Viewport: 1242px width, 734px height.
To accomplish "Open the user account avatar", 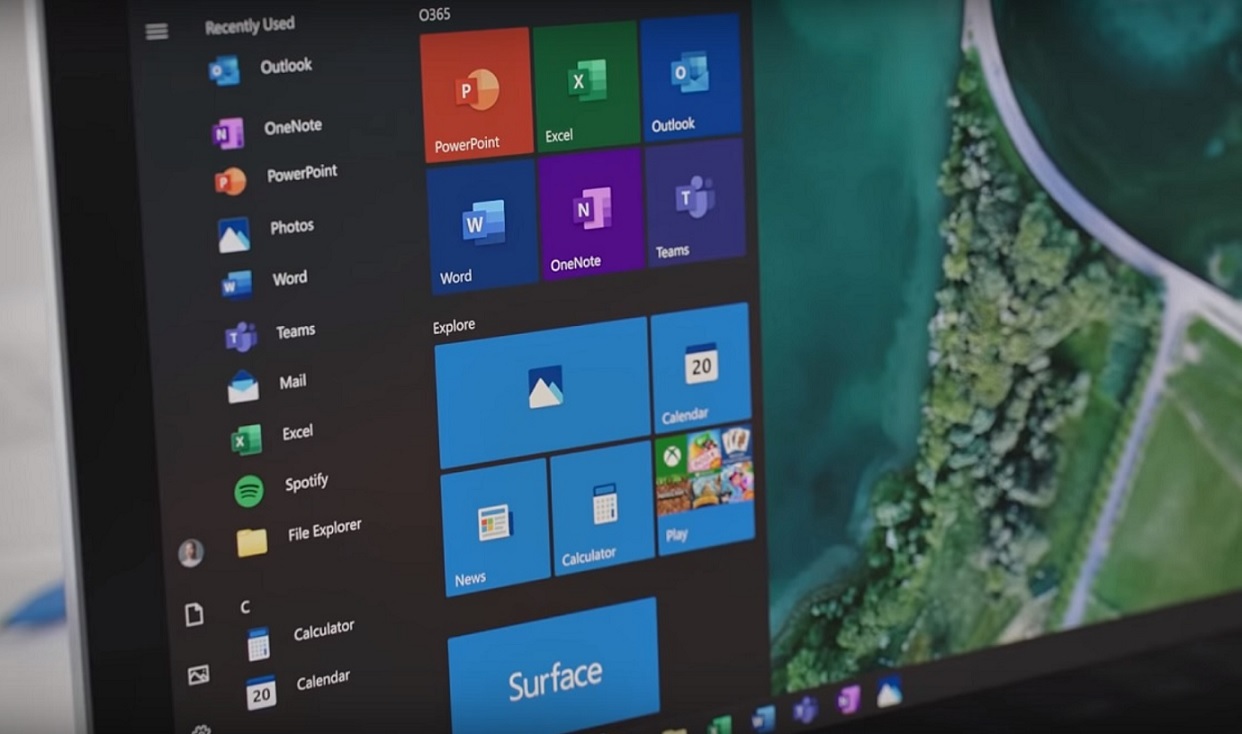I will [x=190, y=553].
